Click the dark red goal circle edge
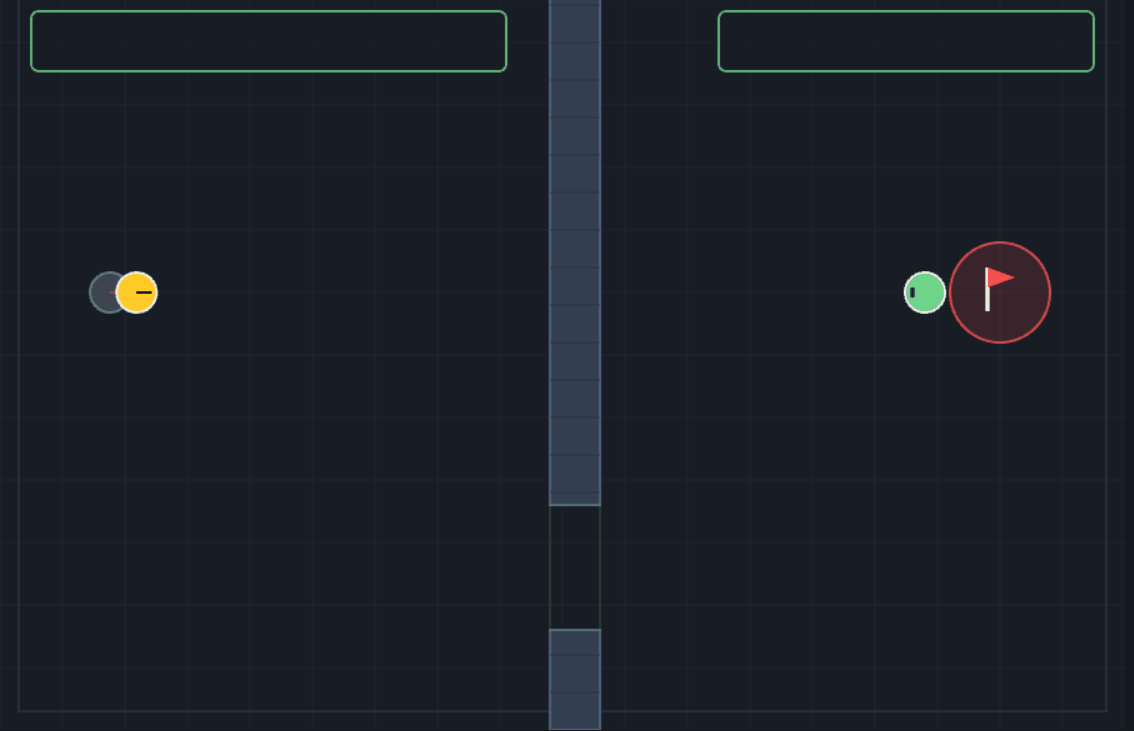The height and width of the screenshot is (731, 1134). tap(1000, 243)
